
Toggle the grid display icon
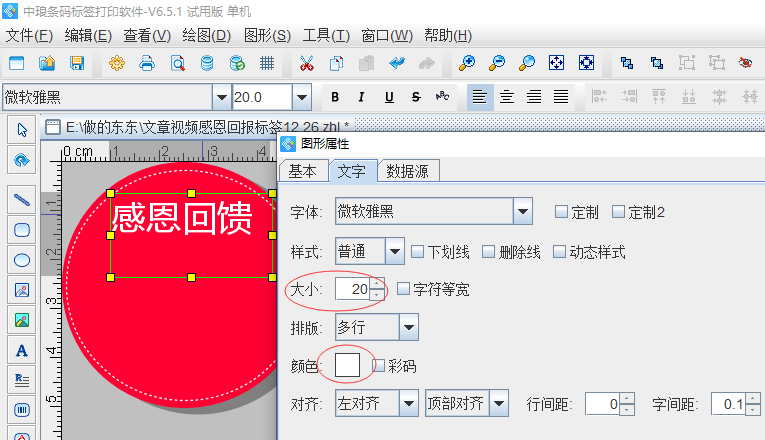pyautogui.click(x=267, y=63)
